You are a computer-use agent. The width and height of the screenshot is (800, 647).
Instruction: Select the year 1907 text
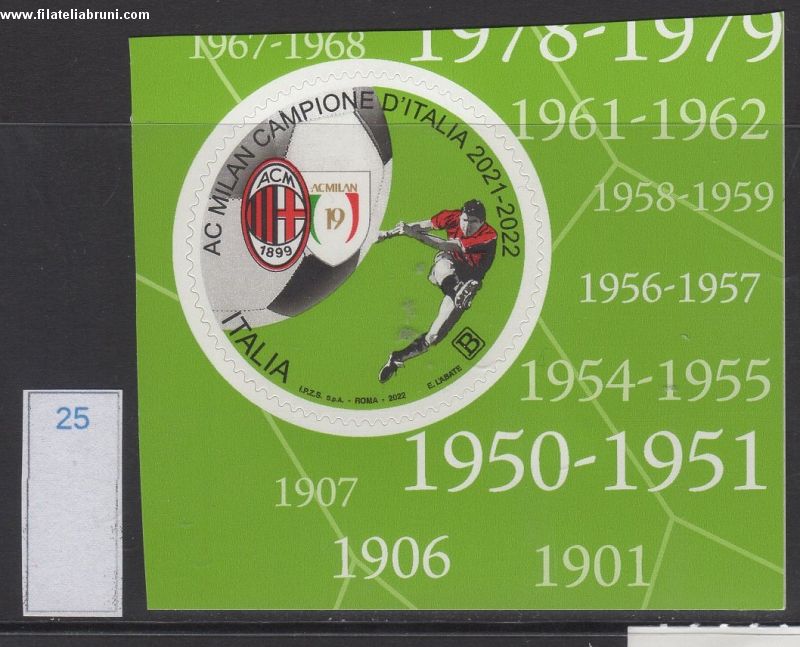316,492
